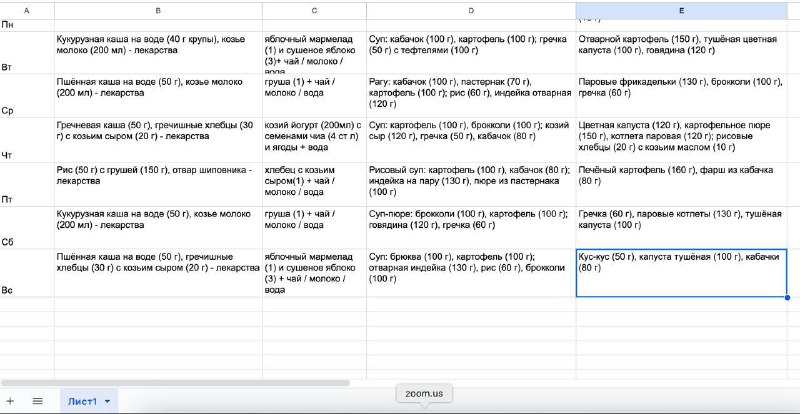Click the fill handle of the selected cell

click(787, 297)
